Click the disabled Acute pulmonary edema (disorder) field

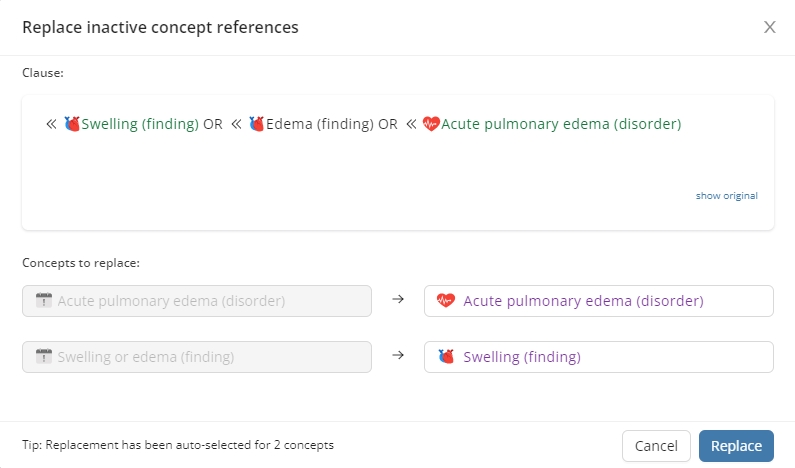pos(197,301)
